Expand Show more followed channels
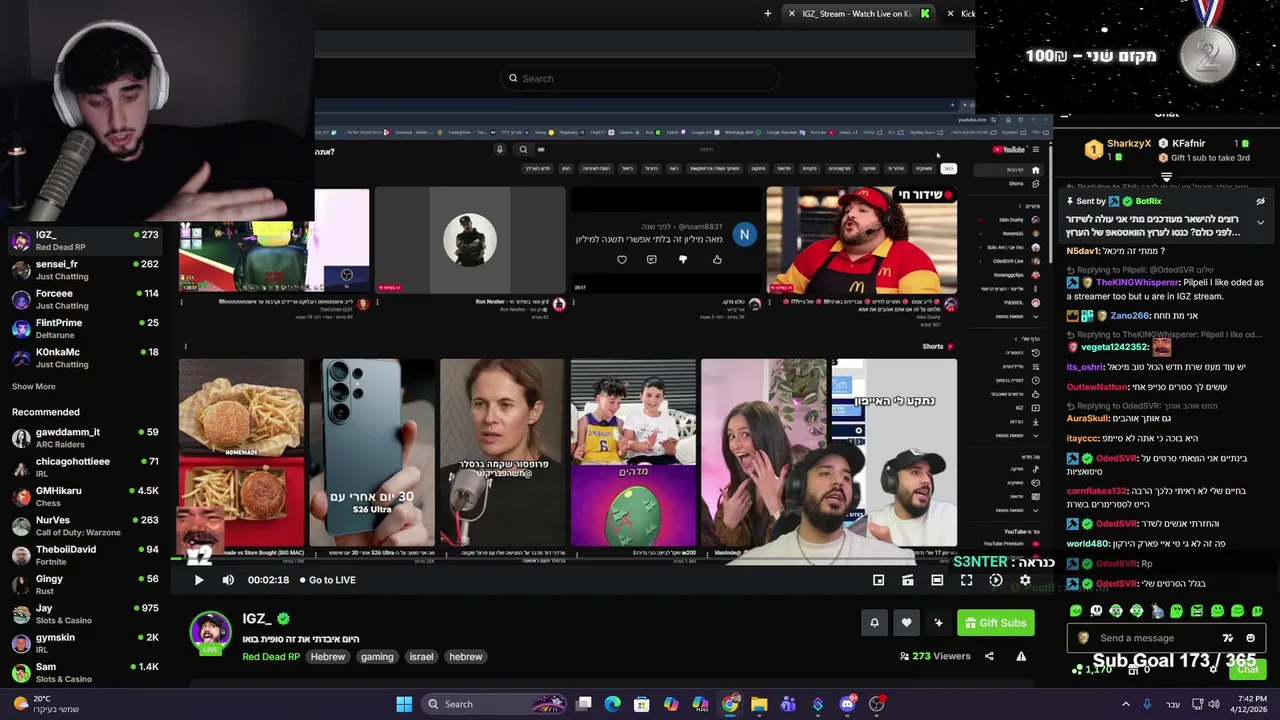The height and width of the screenshot is (720, 1280). click(33, 386)
